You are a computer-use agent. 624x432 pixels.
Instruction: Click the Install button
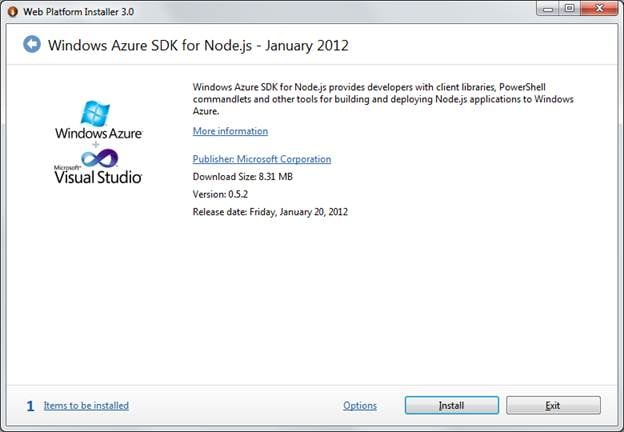(x=452, y=405)
